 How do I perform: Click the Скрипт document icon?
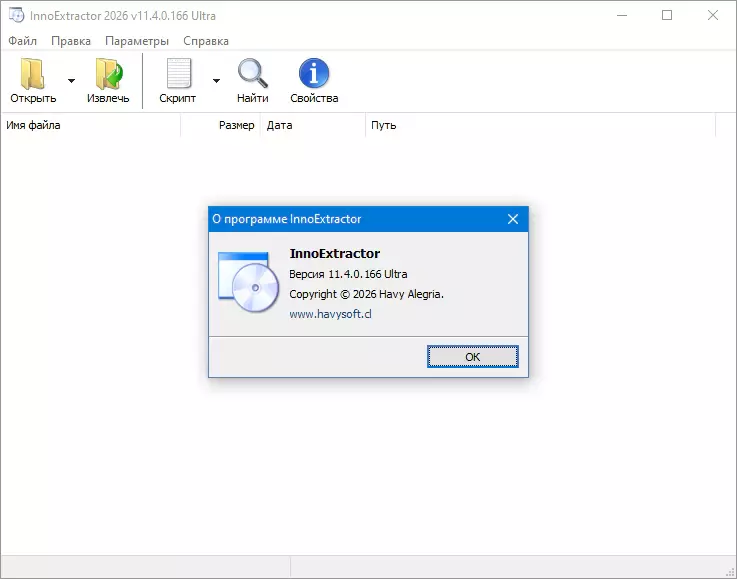(179, 73)
